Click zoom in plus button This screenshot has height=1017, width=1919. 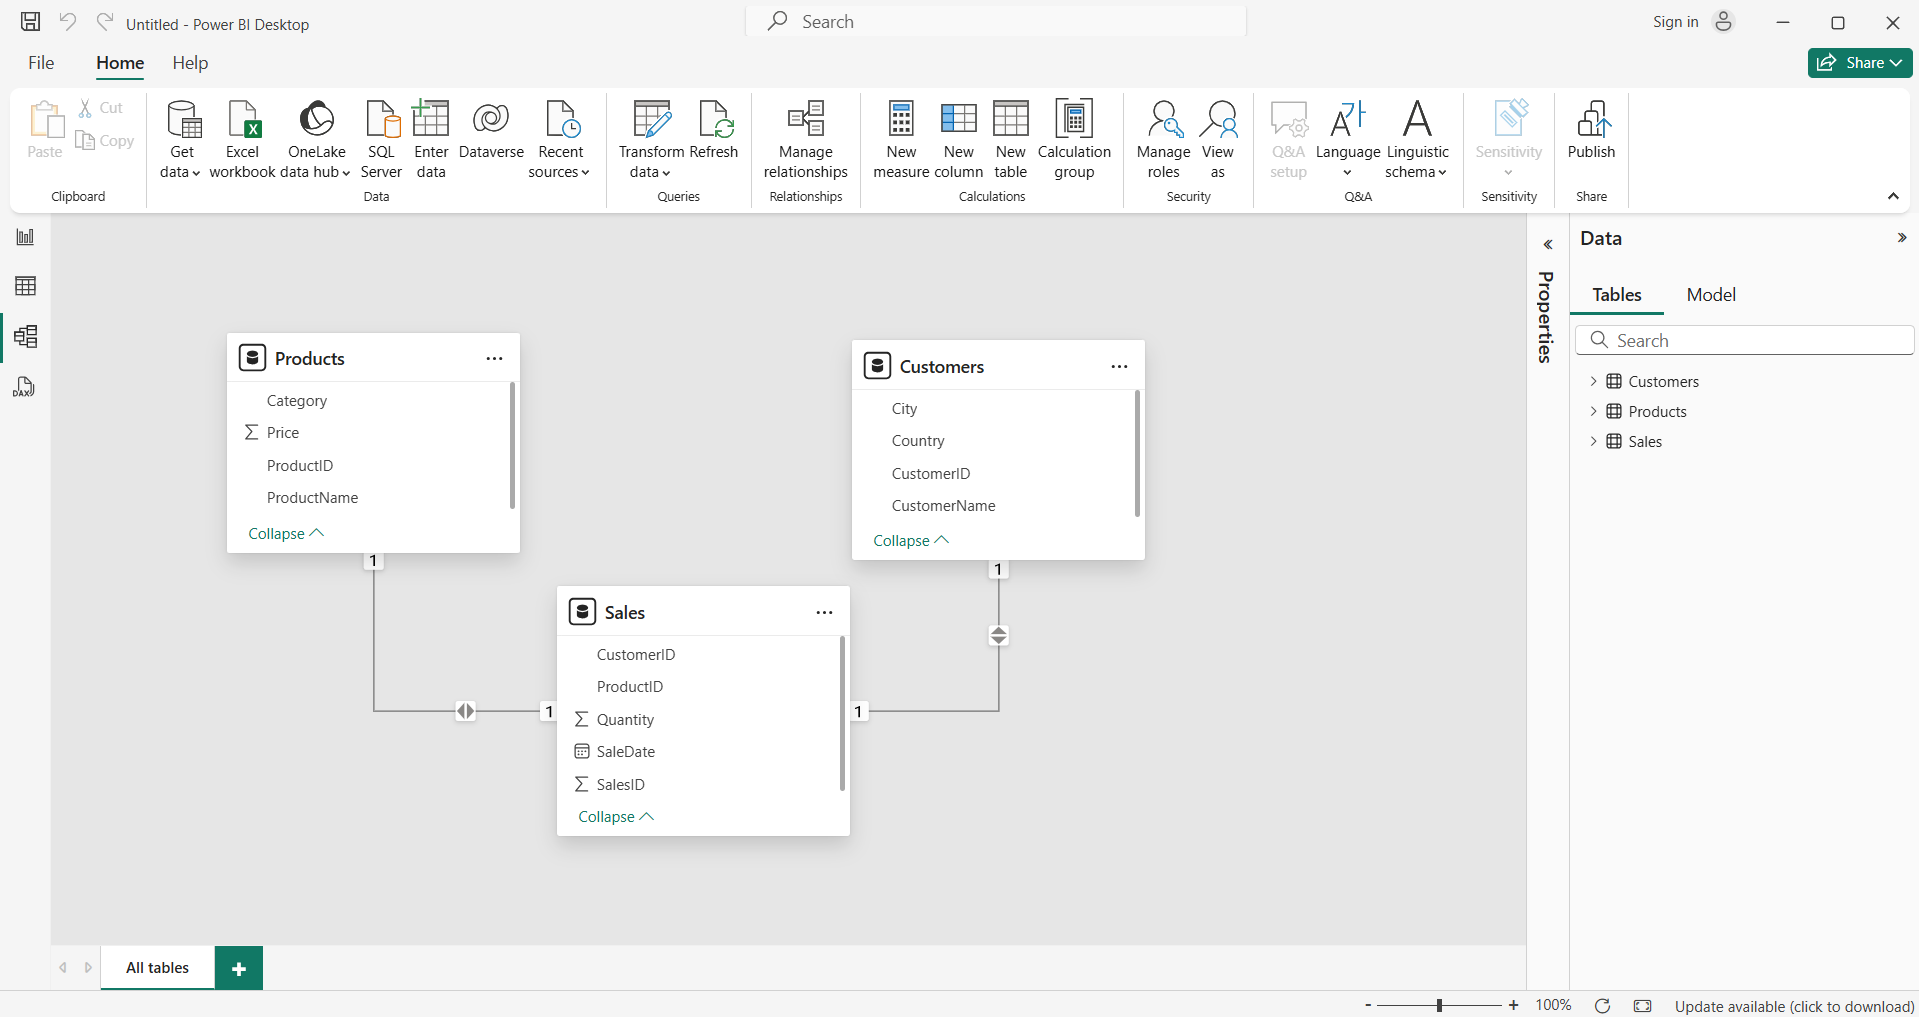pyautogui.click(x=1514, y=1005)
